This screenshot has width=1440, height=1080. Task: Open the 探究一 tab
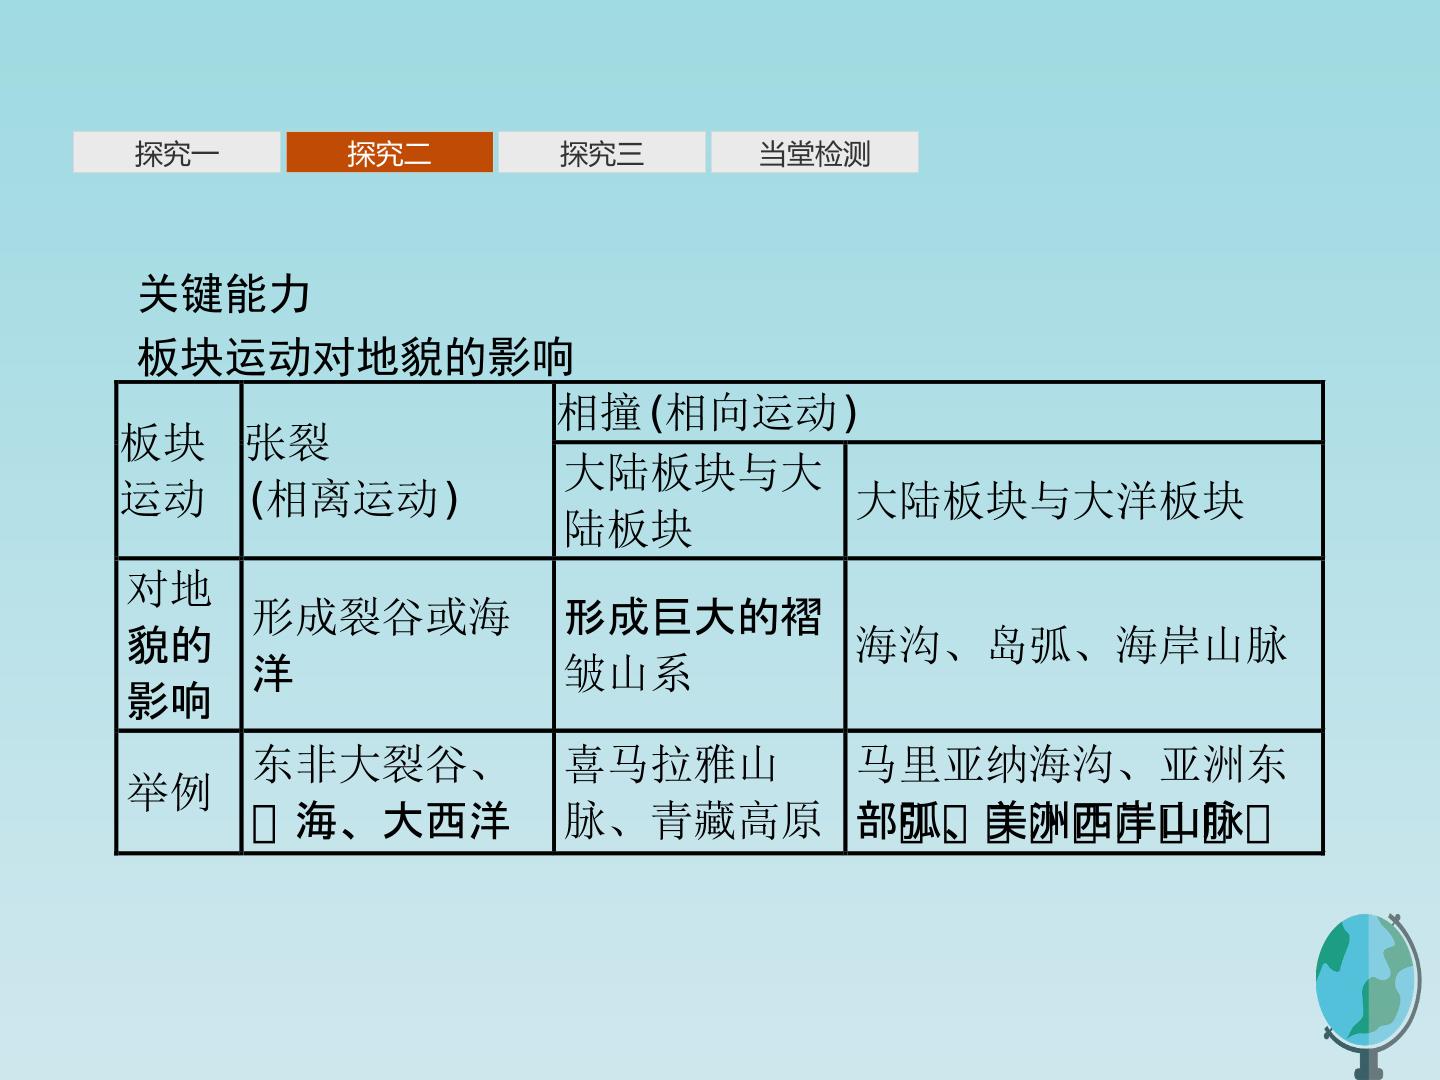click(177, 153)
